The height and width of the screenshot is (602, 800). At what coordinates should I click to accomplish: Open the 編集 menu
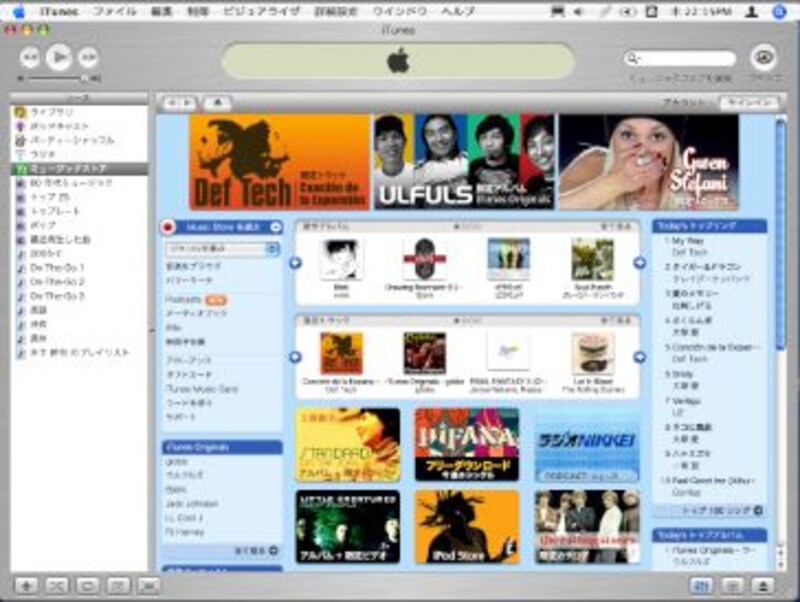point(161,11)
